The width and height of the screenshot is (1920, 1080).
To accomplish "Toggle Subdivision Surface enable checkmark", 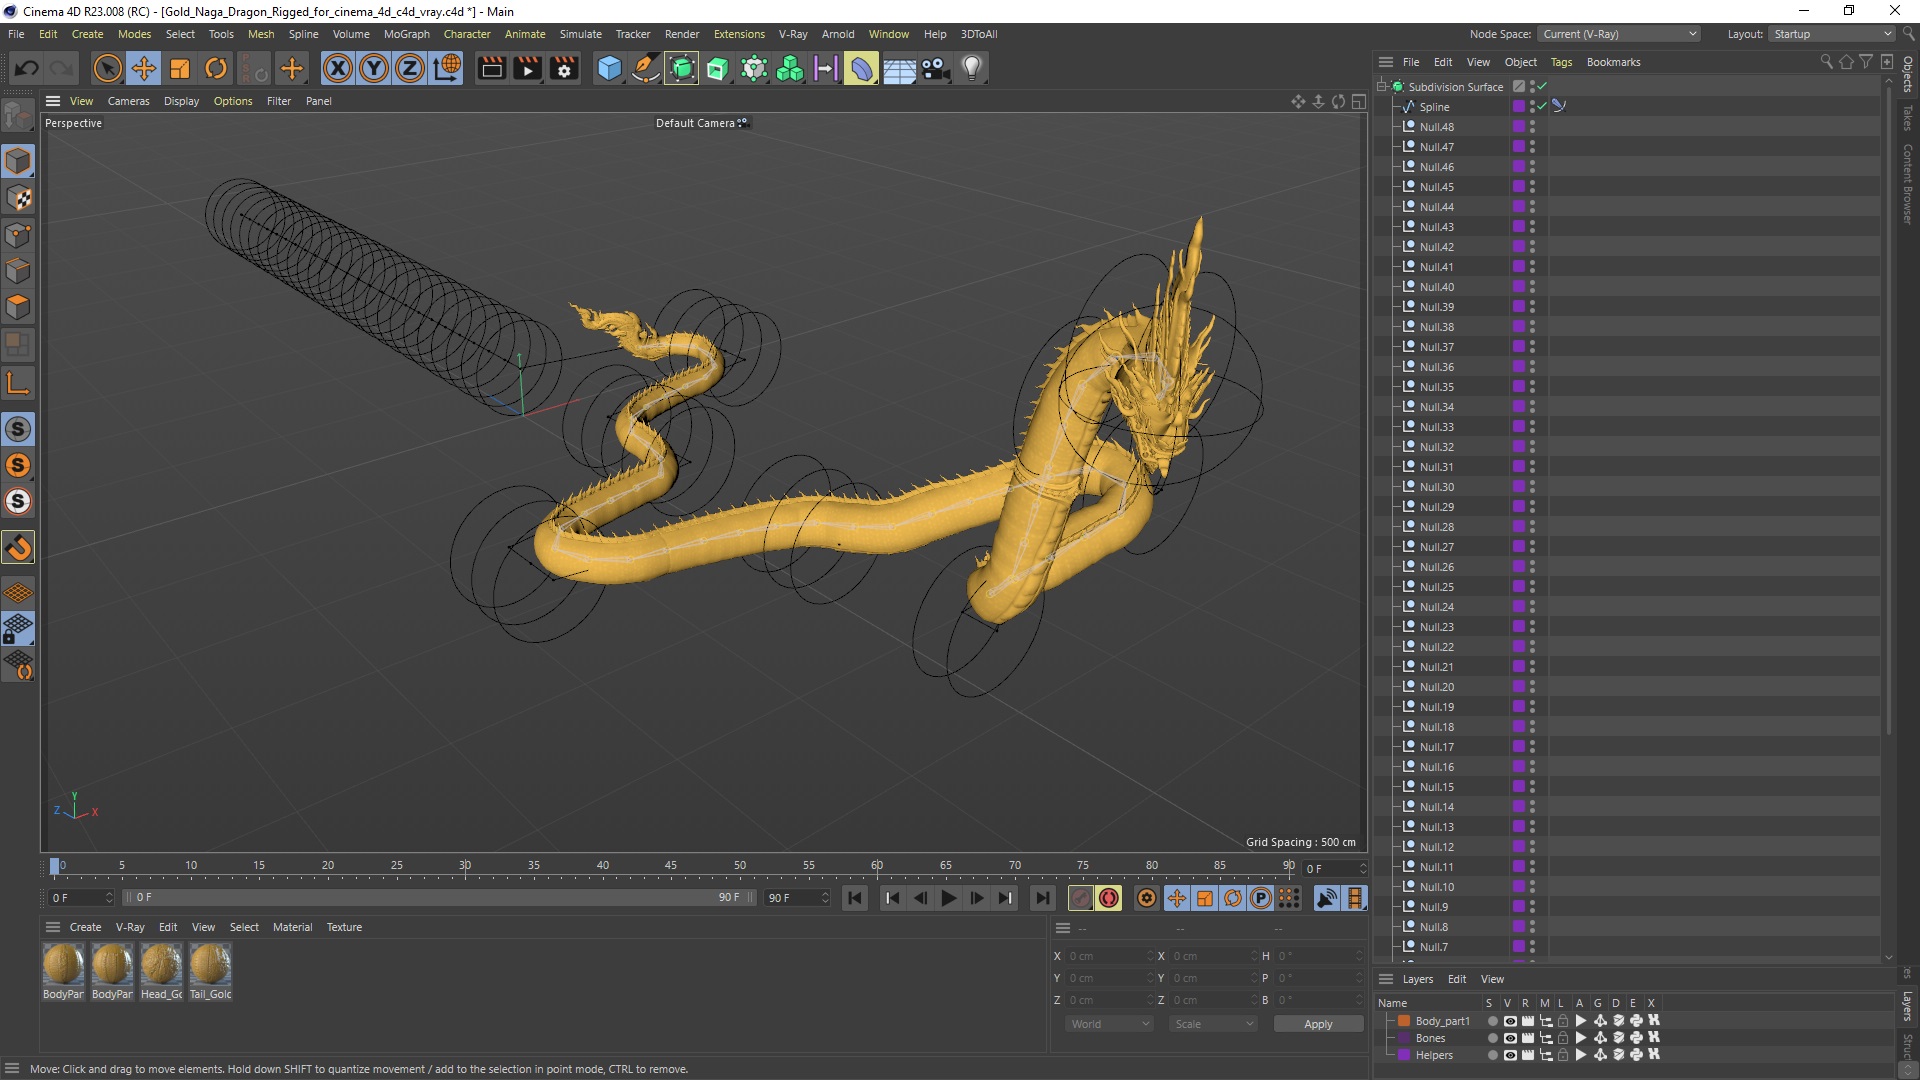I will tap(1542, 86).
